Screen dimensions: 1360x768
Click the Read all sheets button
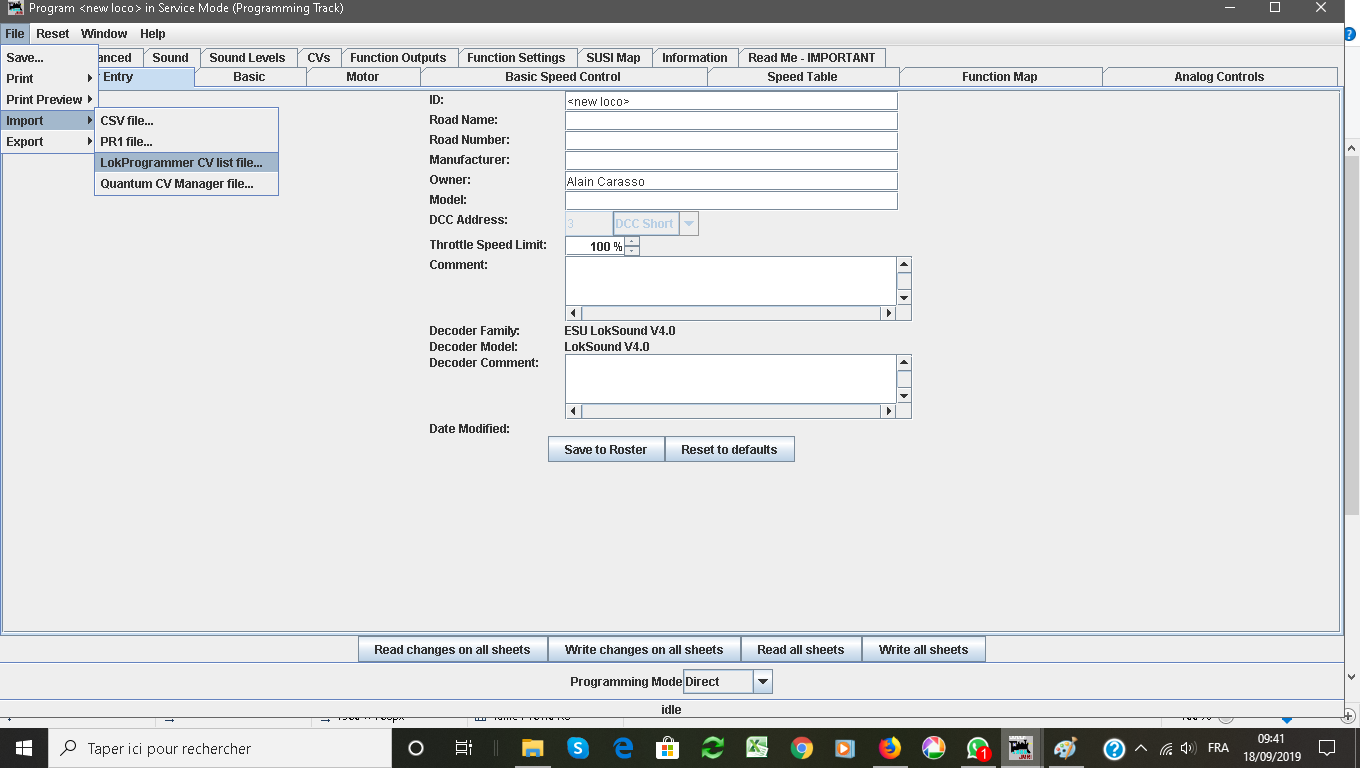[x=800, y=649]
